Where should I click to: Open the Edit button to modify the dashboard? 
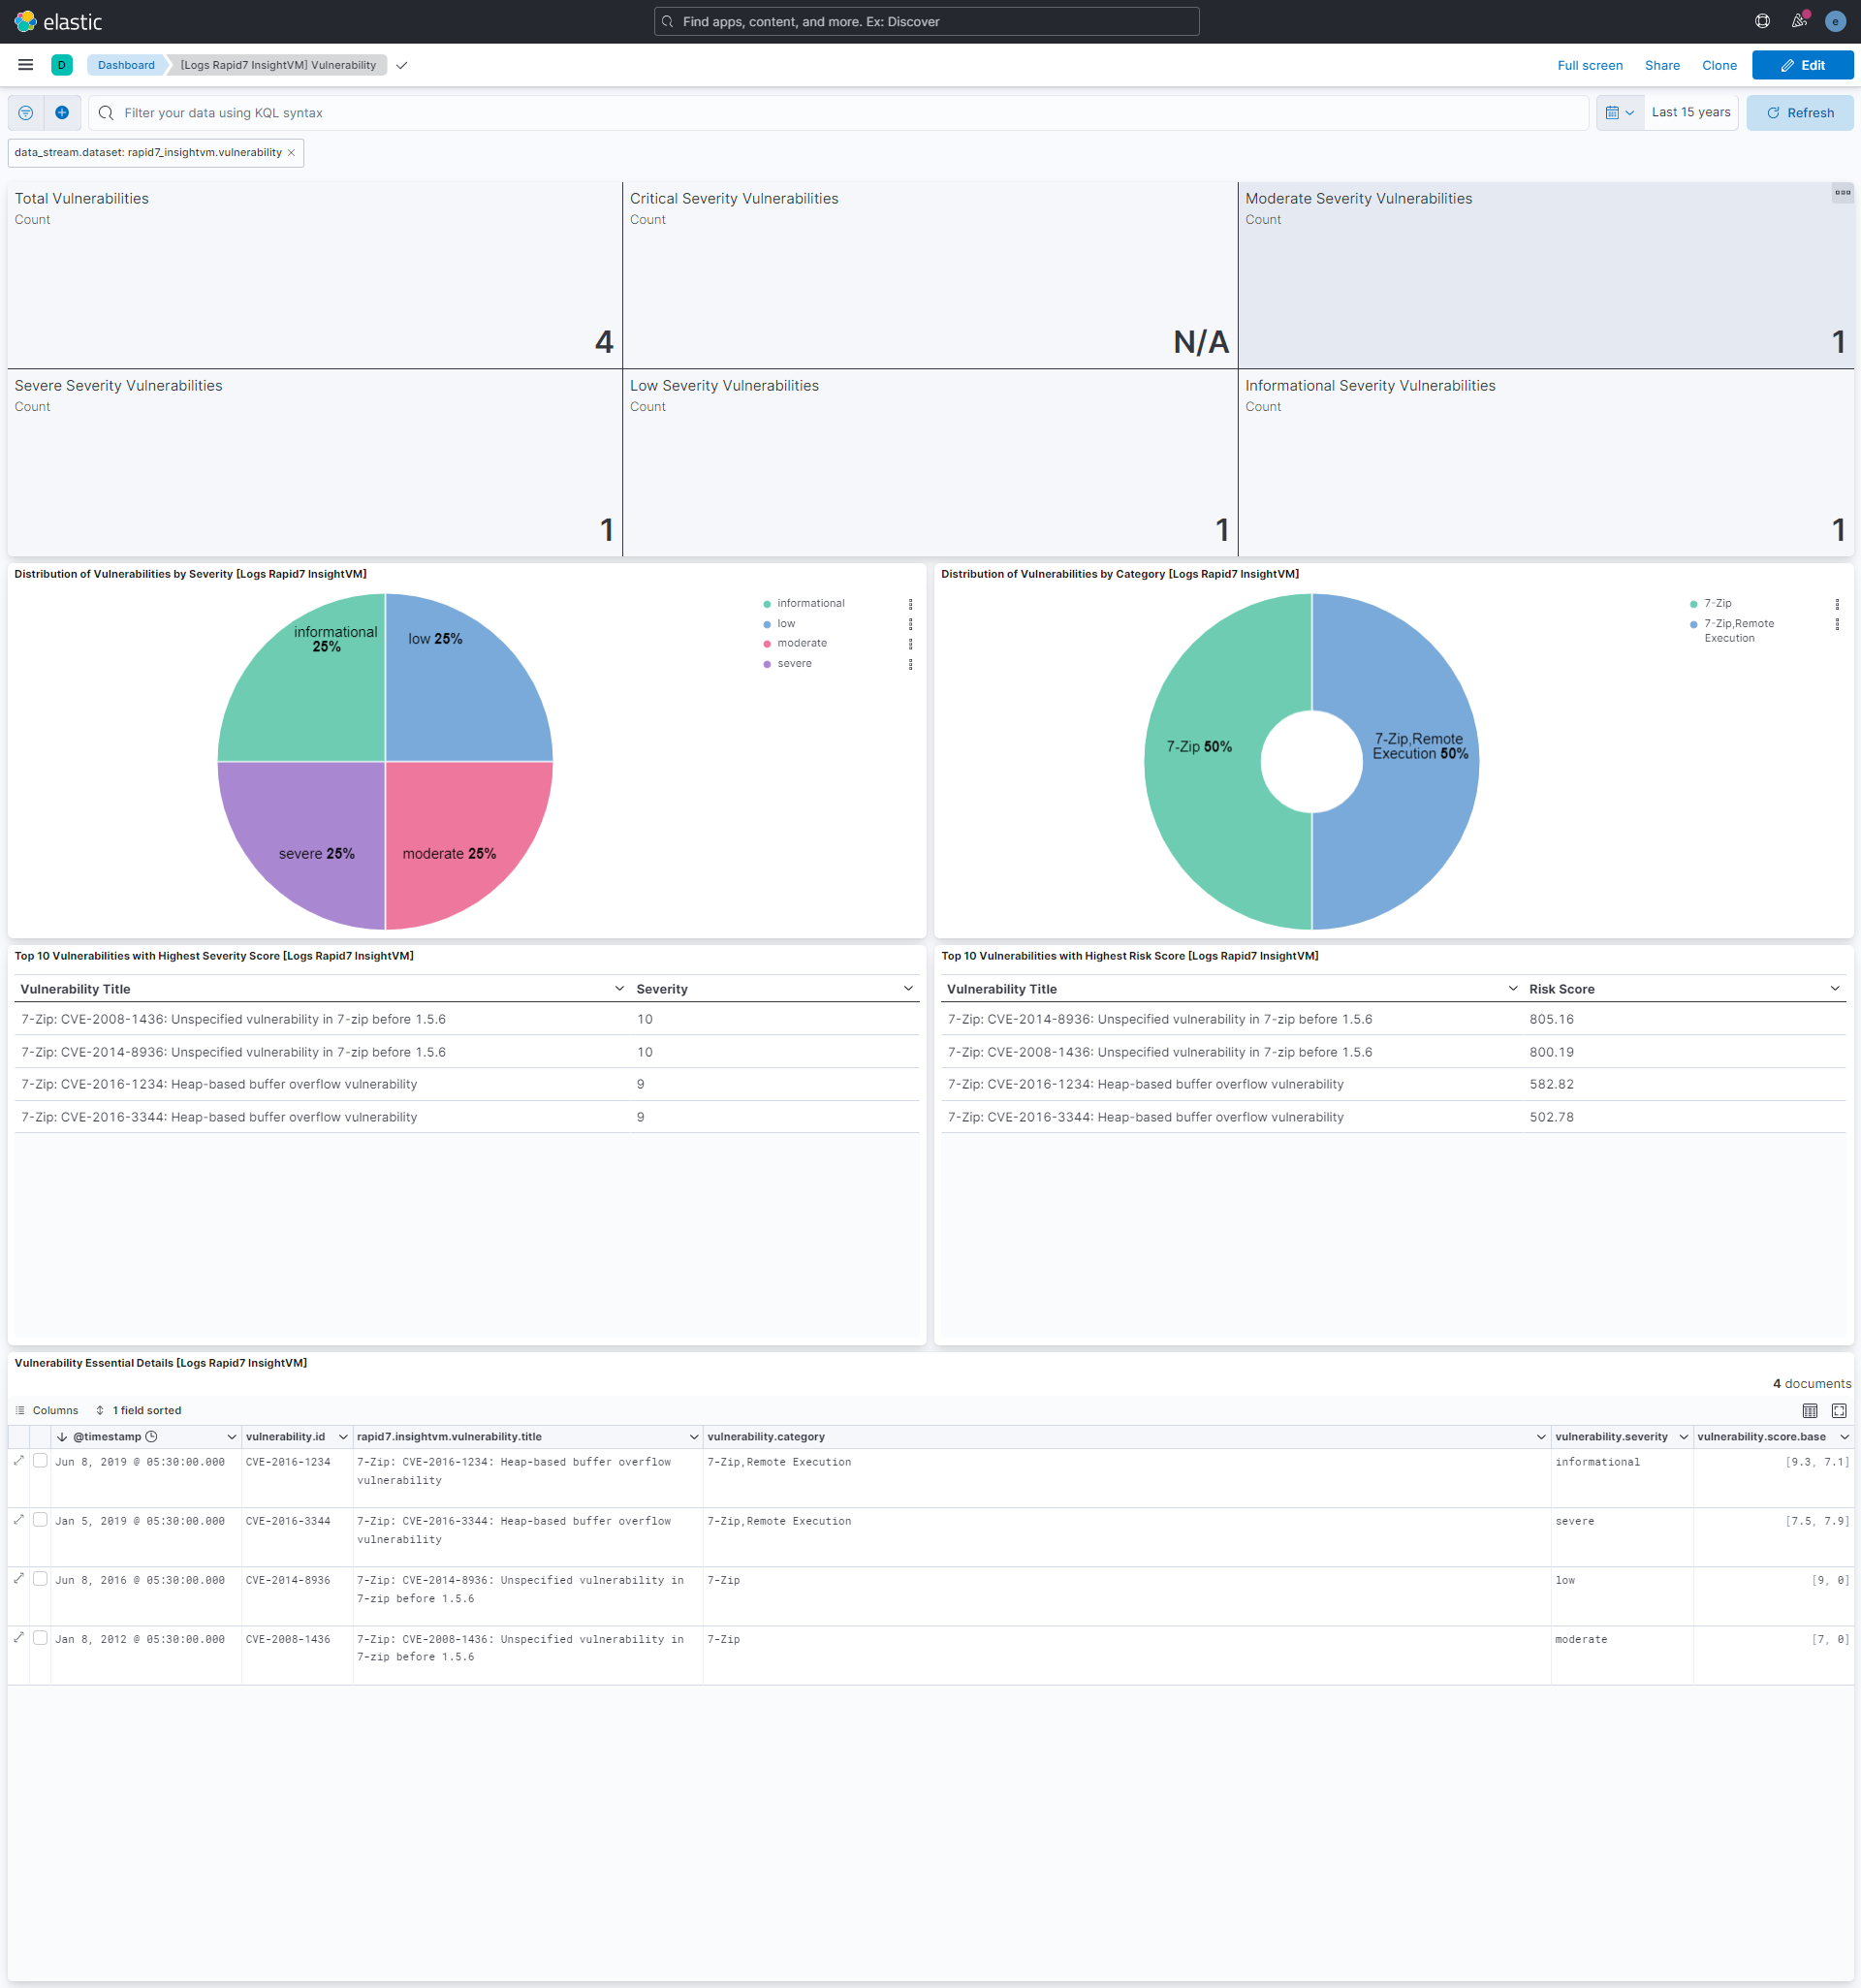[1803, 64]
